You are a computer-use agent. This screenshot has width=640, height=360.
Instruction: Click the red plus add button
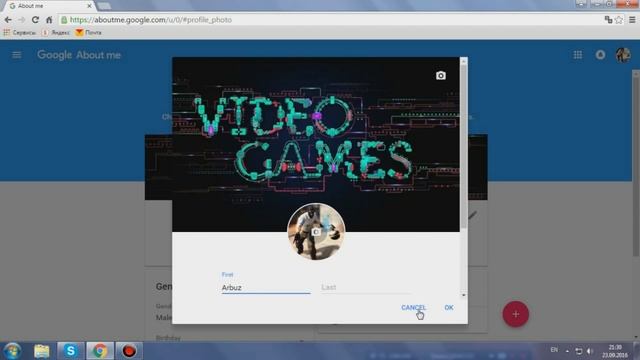pyautogui.click(x=516, y=314)
